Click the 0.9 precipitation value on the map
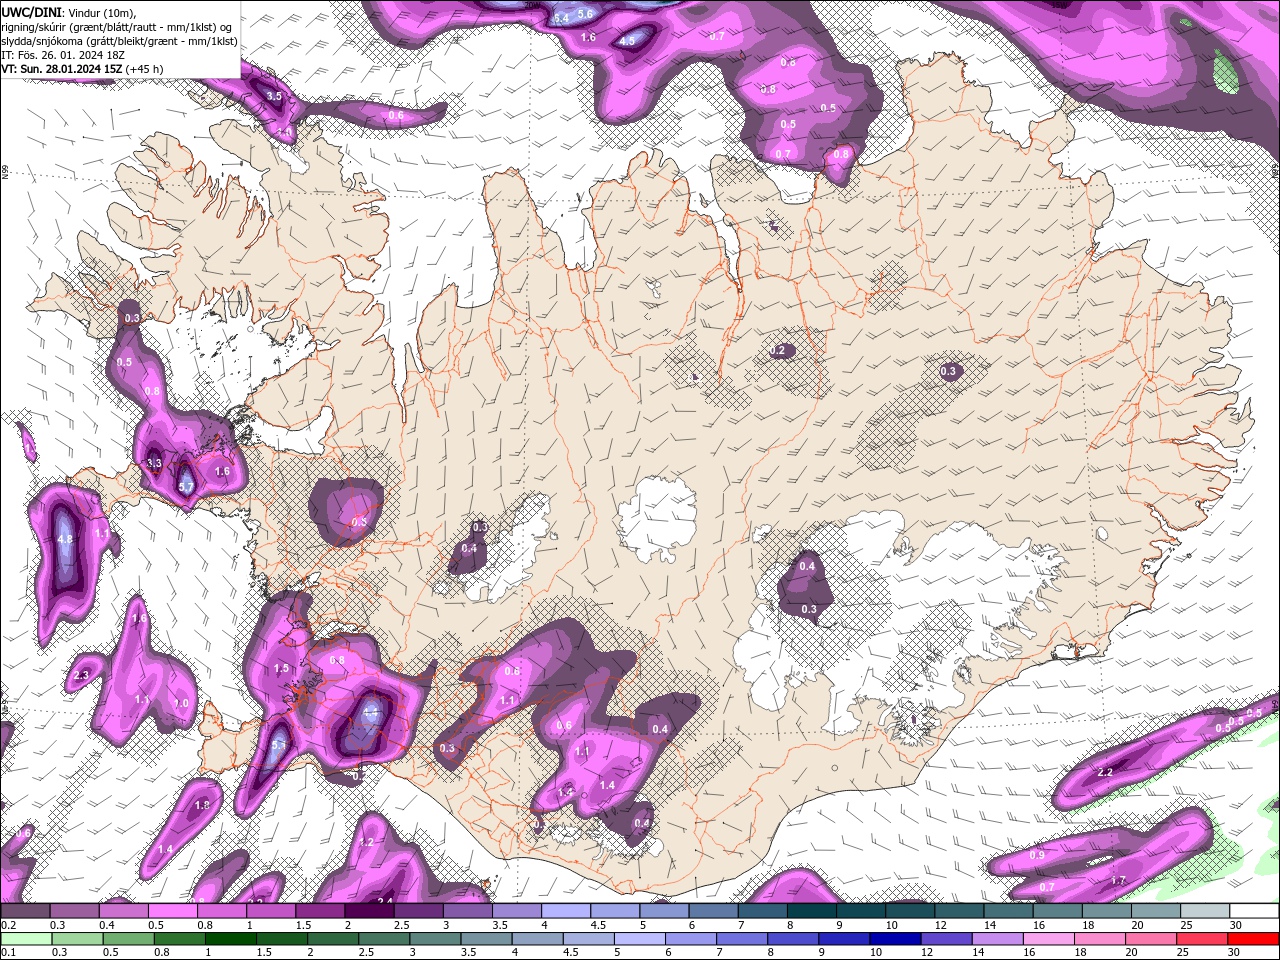This screenshot has height=960, width=1280. tap(1037, 855)
